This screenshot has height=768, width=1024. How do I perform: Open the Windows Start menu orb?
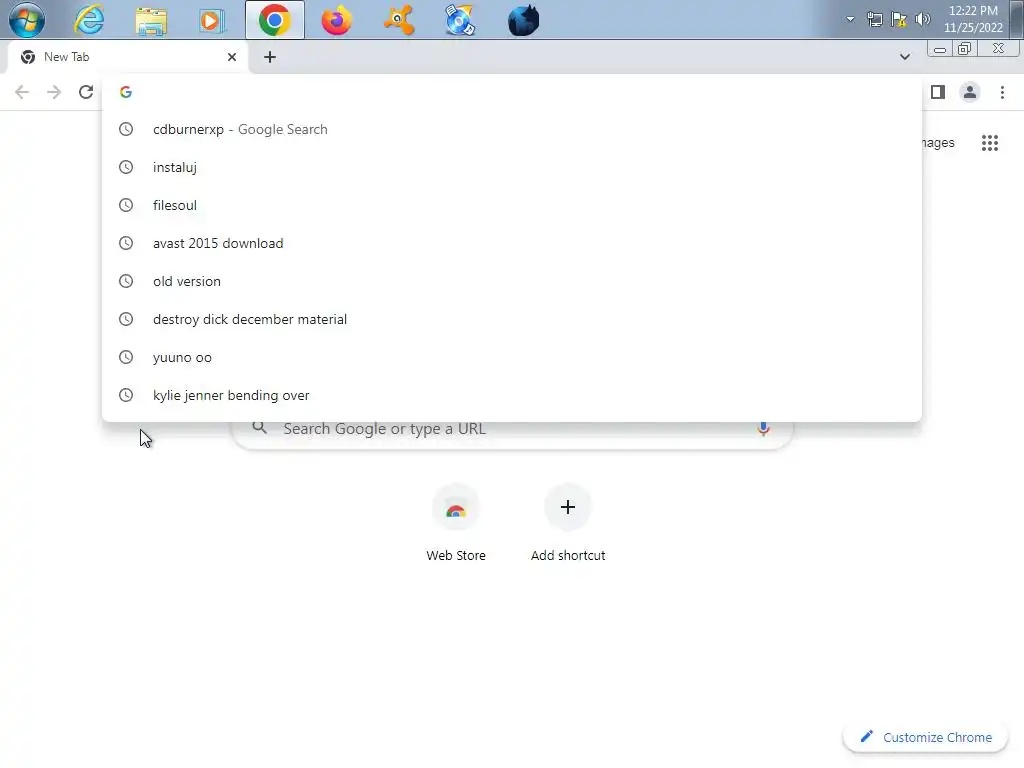[x=27, y=20]
